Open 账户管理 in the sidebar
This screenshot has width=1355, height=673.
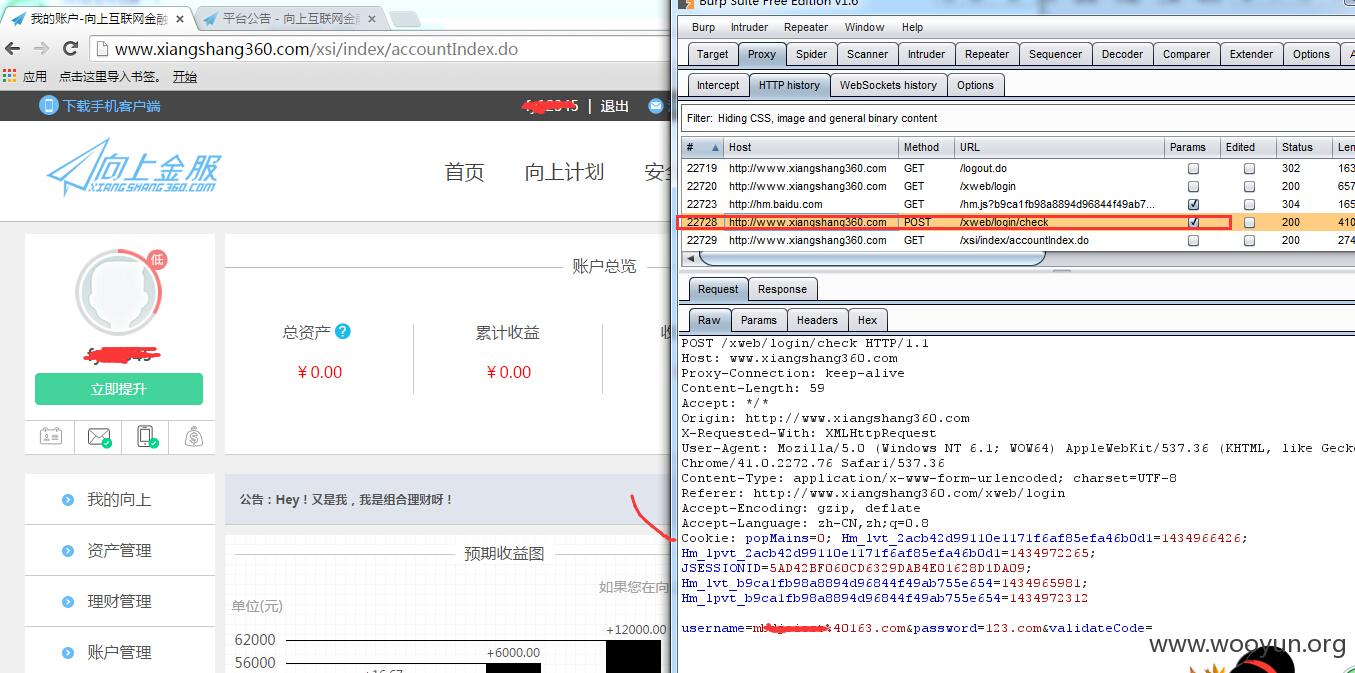point(119,652)
